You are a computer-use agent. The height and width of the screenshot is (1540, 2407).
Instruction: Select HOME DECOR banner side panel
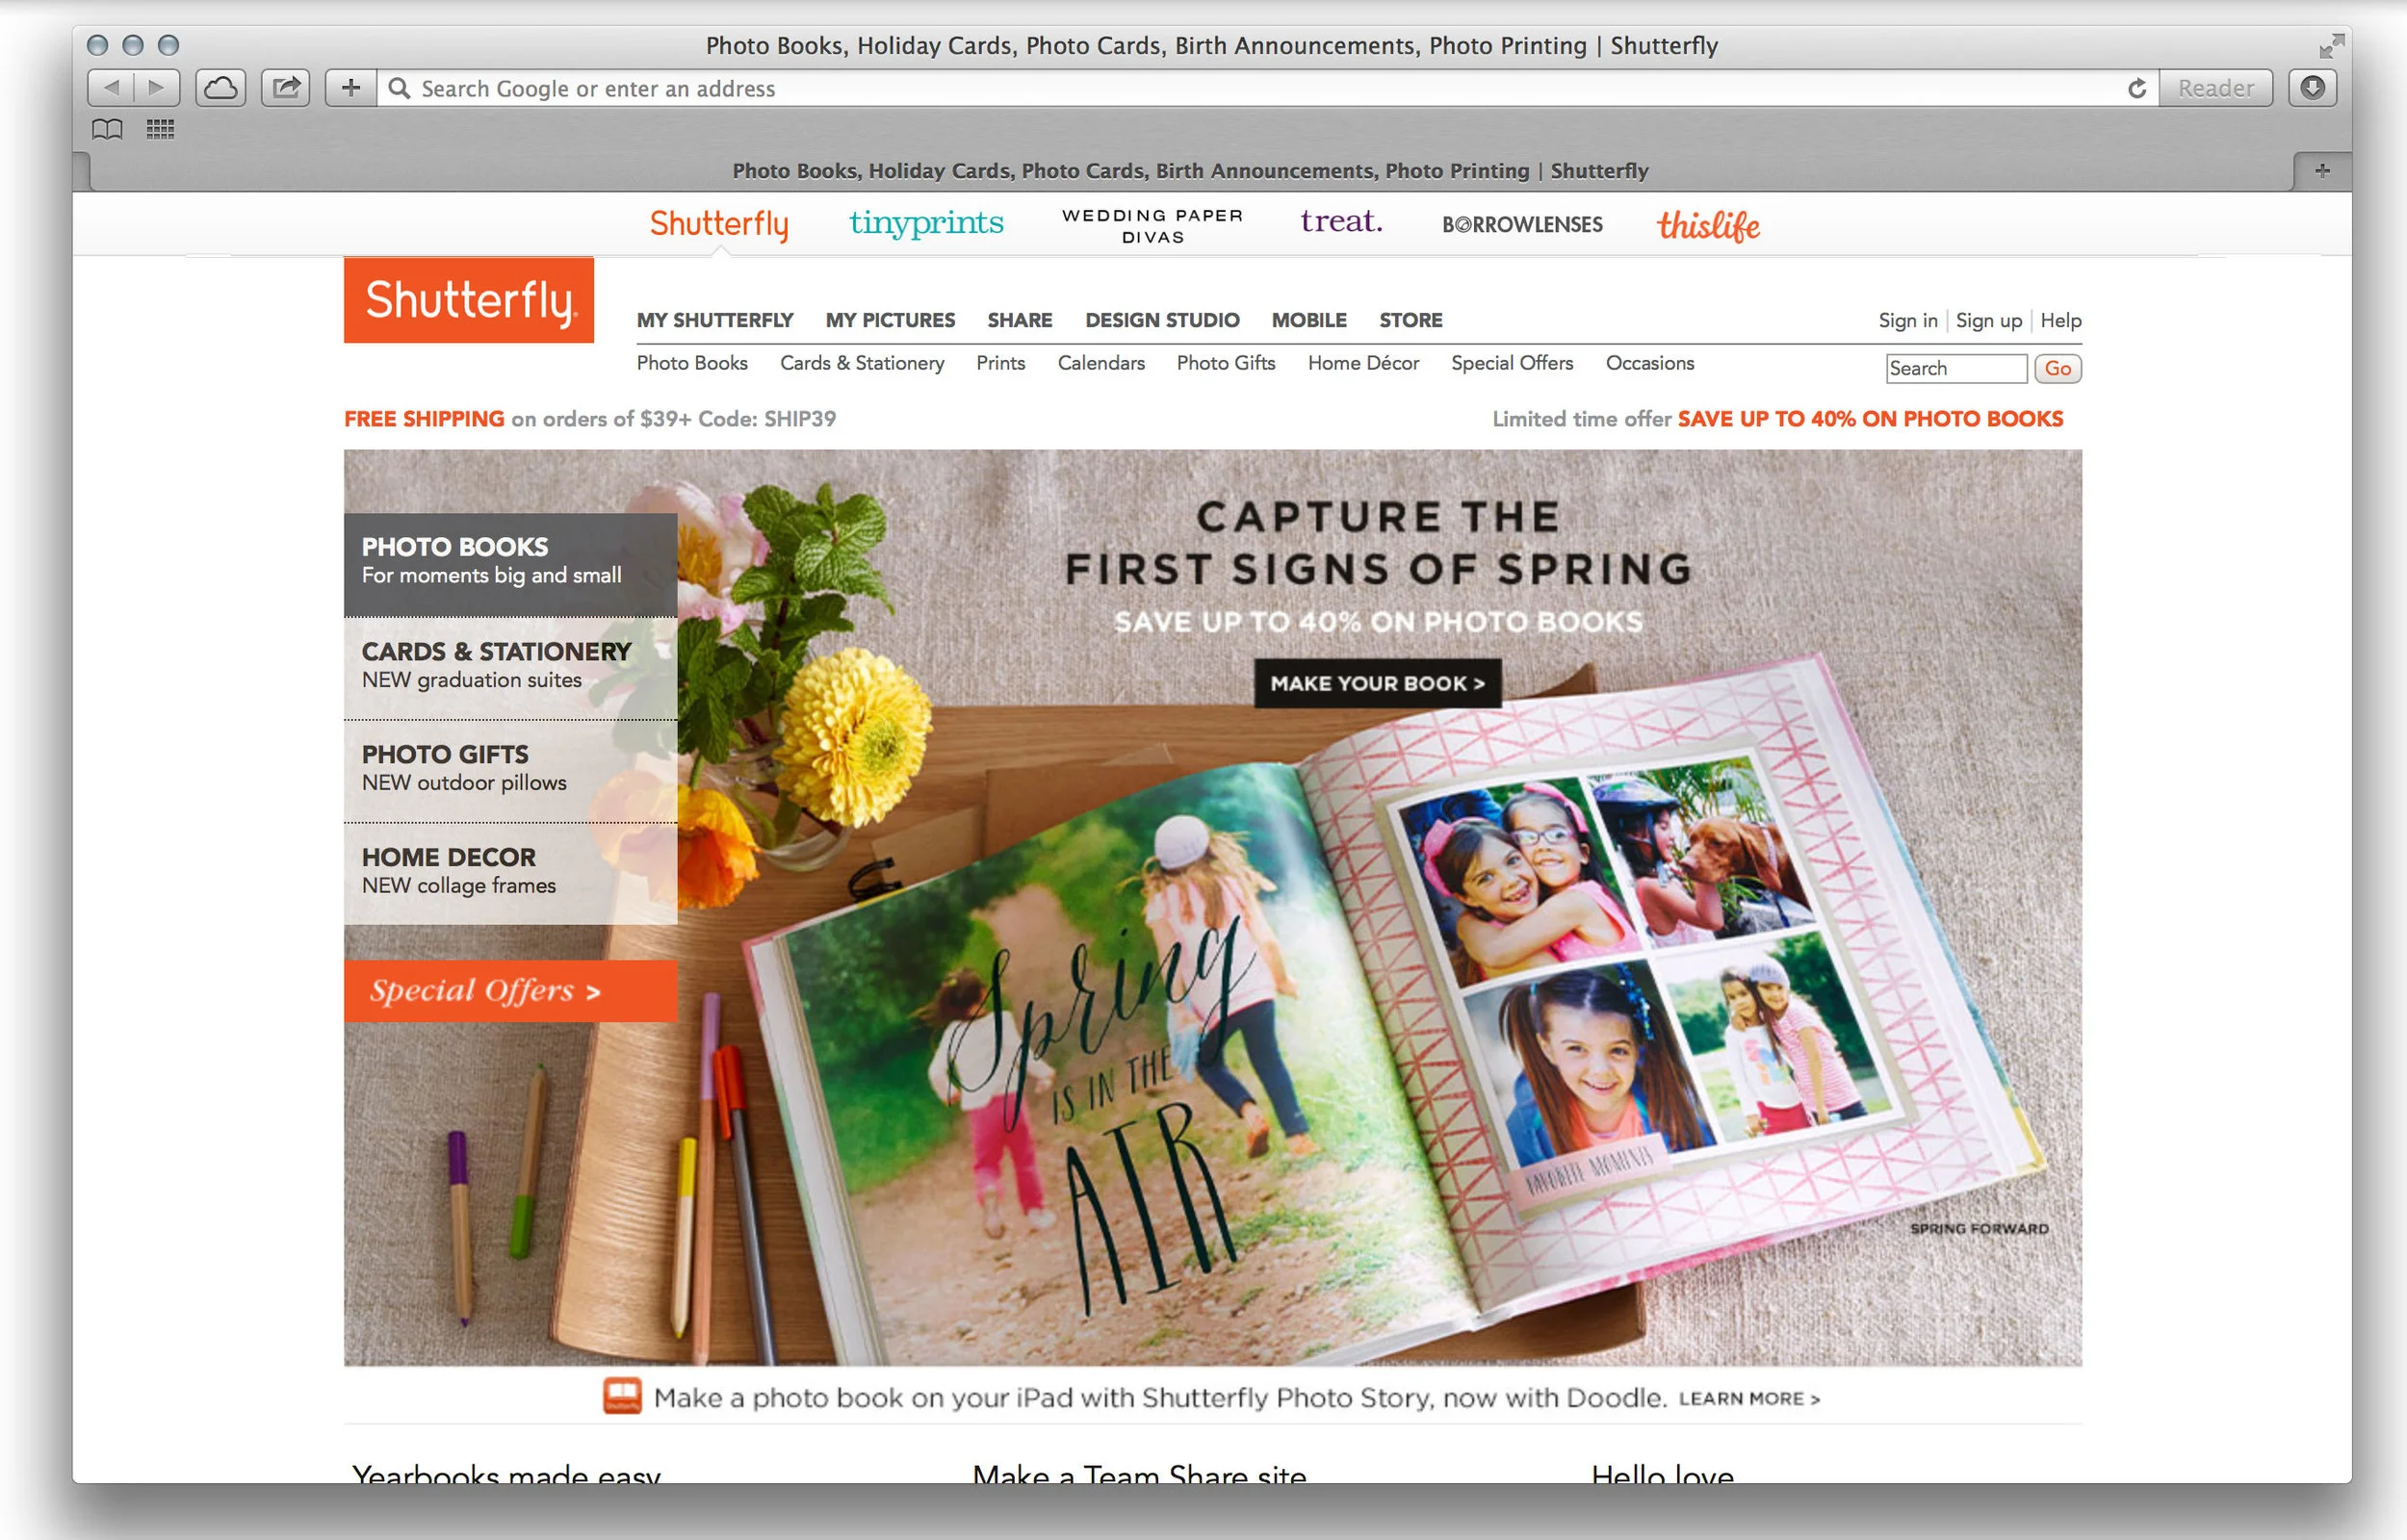[x=510, y=874]
